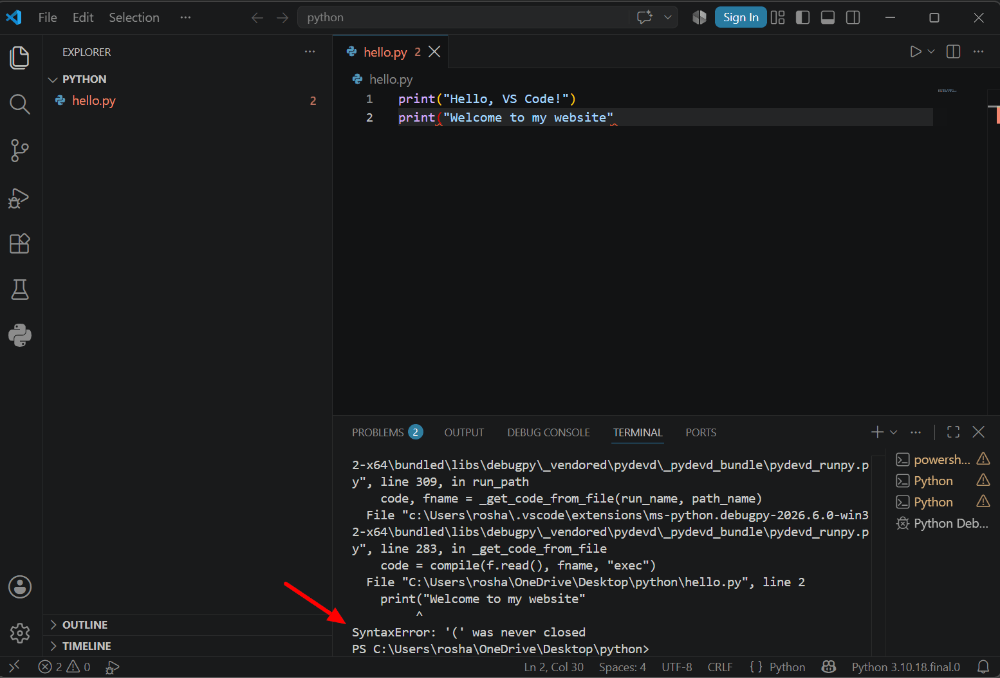Toggle the secondary side bar
The height and width of the screenshot is (678, 1000).
[853, 17]
